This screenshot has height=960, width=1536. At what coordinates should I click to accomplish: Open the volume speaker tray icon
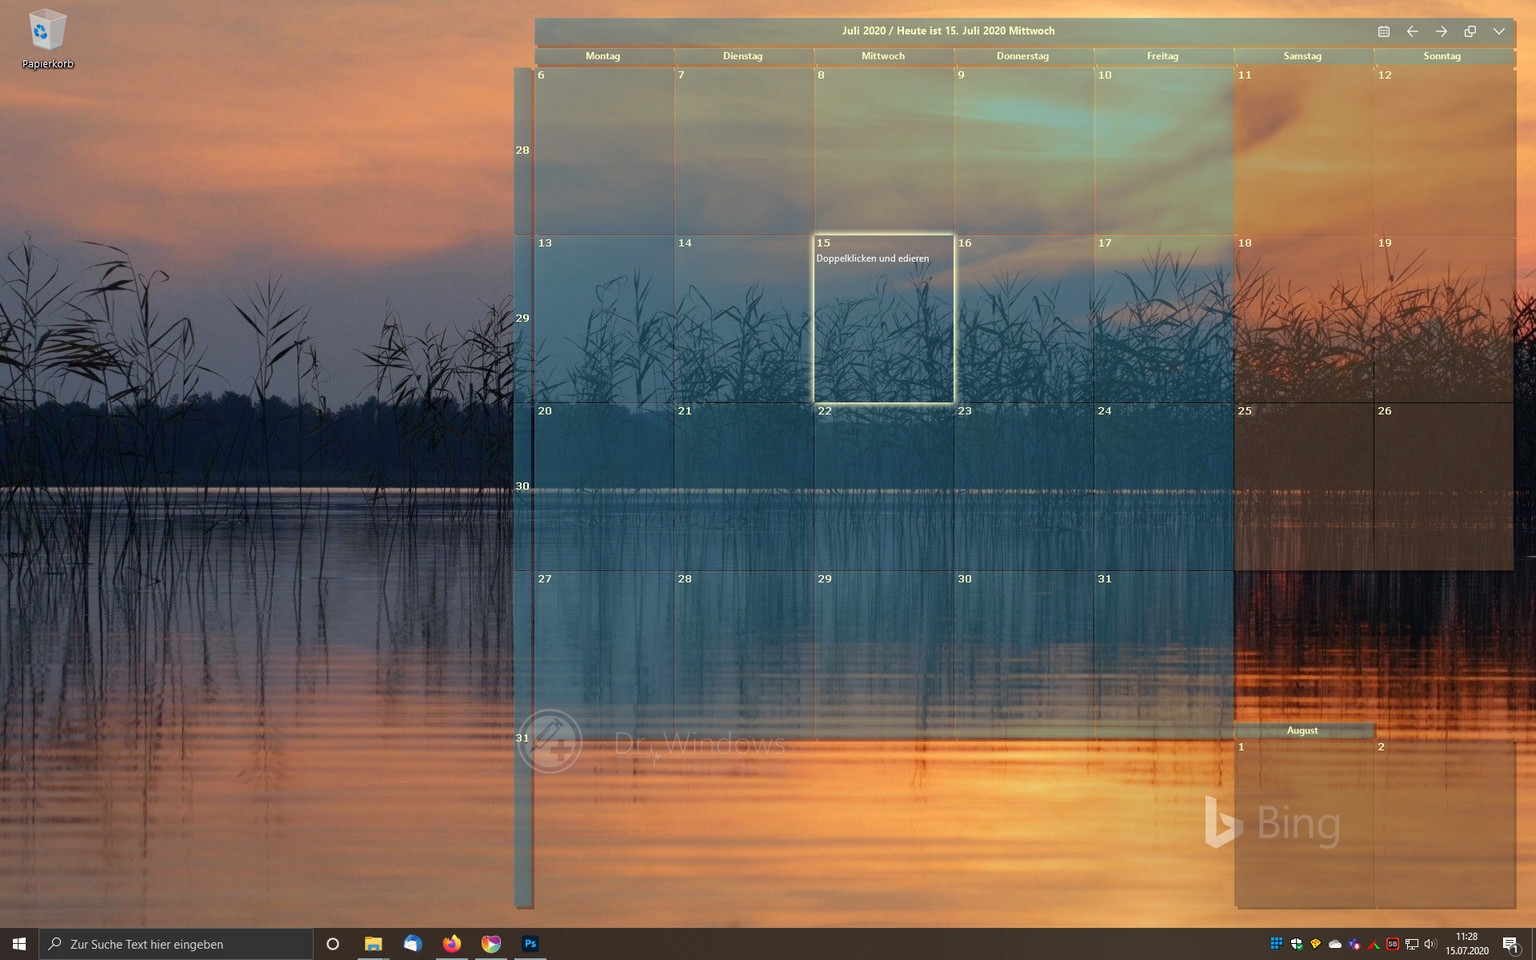(1431, 944)
